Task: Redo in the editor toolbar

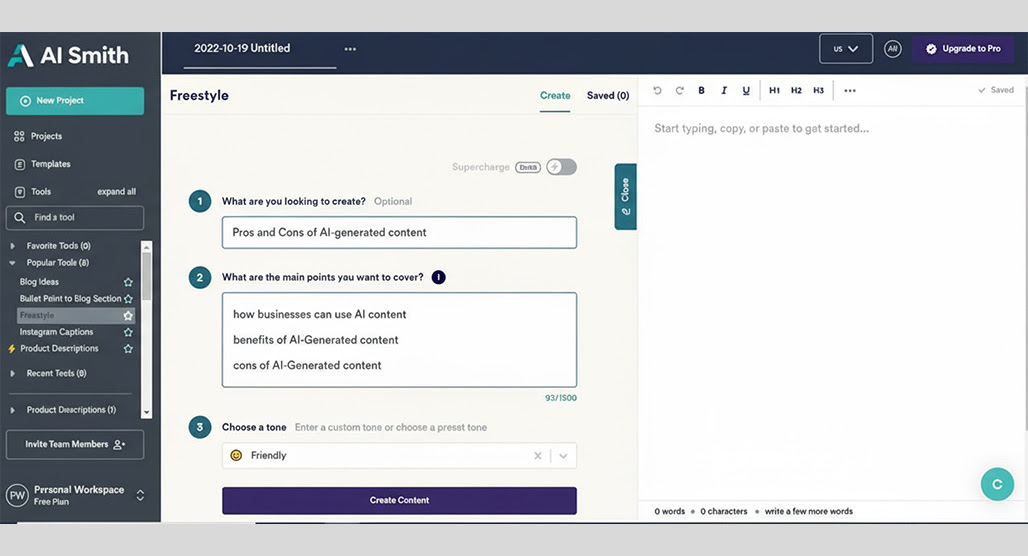Action: [679, 90]
